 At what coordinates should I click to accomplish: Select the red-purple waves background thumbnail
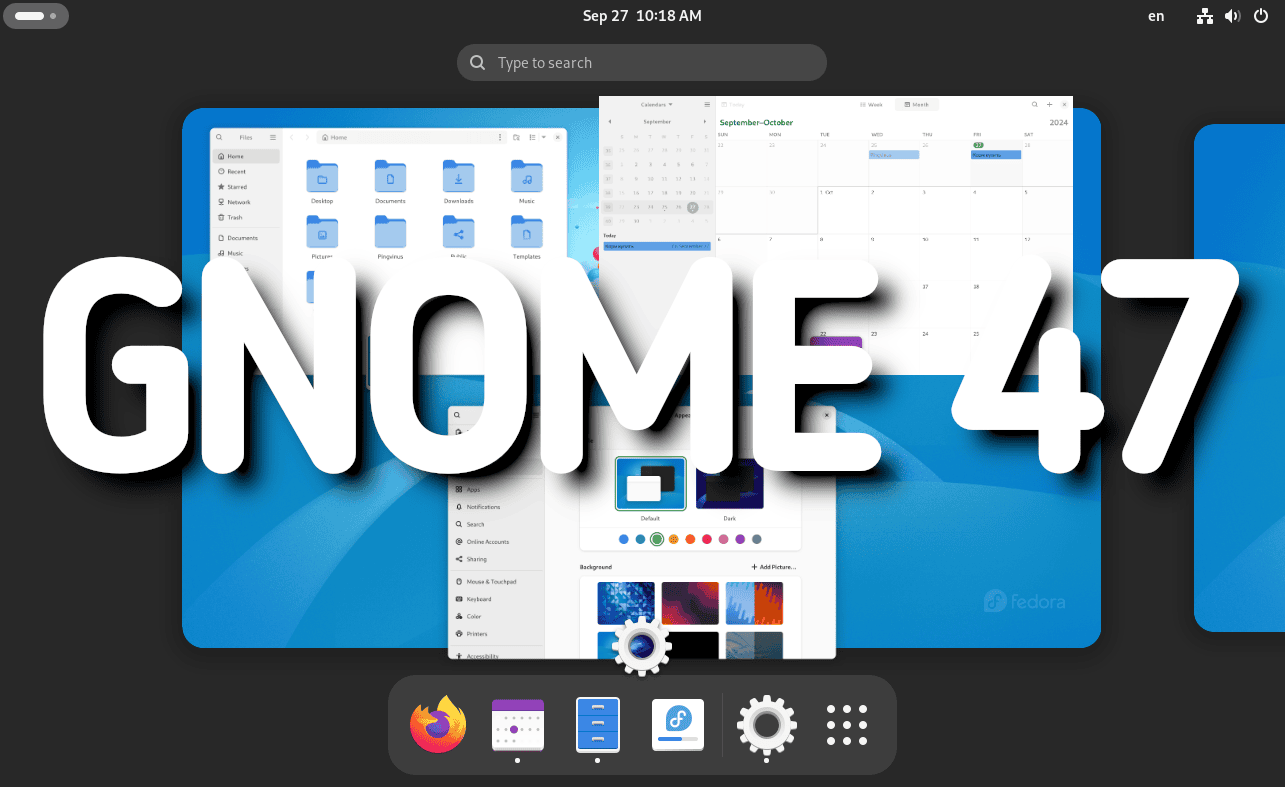(x=690, y=603)
